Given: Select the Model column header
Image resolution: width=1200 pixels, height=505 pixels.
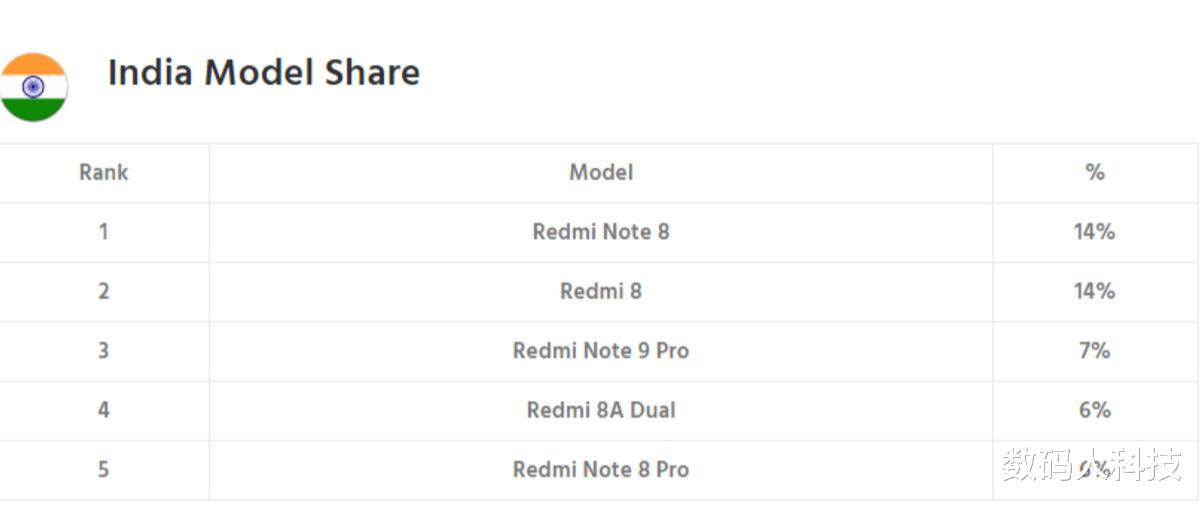Looking at the screenshot, I should click(601, 173).
